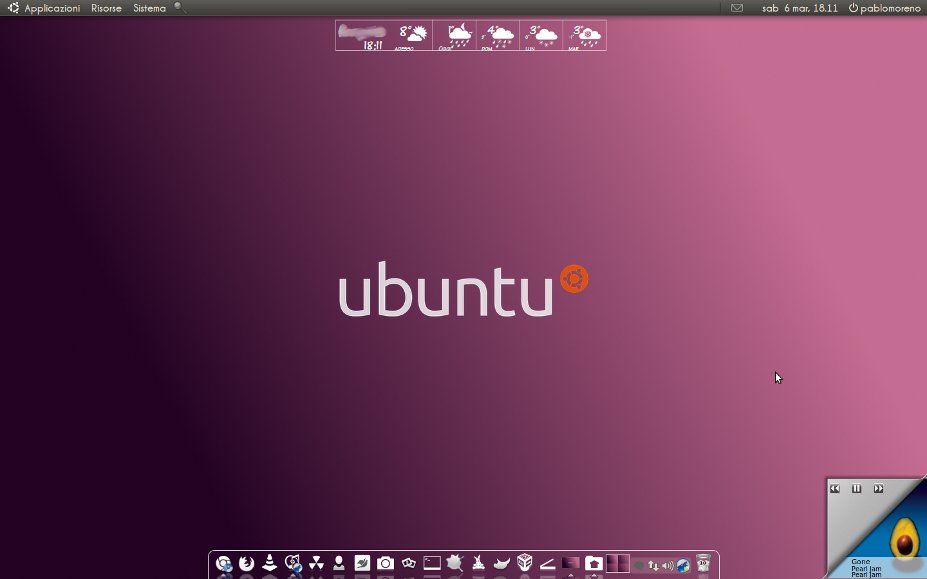
Task: Launch the camera screenshot tool in dock
Action: click(x=385, y=563)
